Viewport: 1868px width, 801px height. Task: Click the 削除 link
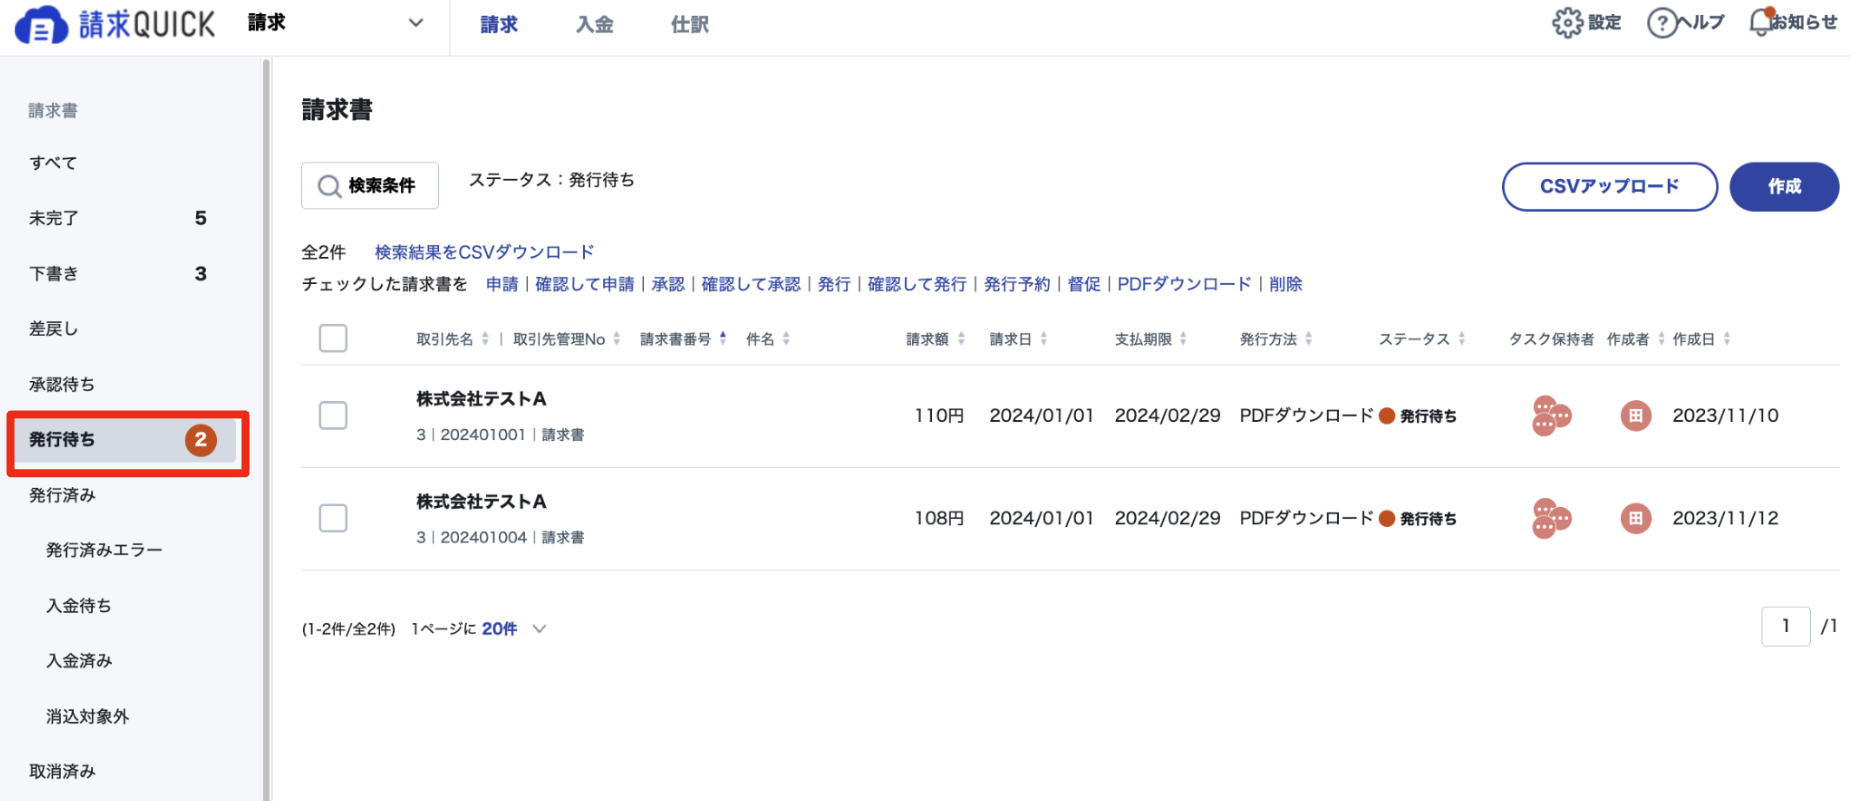[x=1286, y=284]
